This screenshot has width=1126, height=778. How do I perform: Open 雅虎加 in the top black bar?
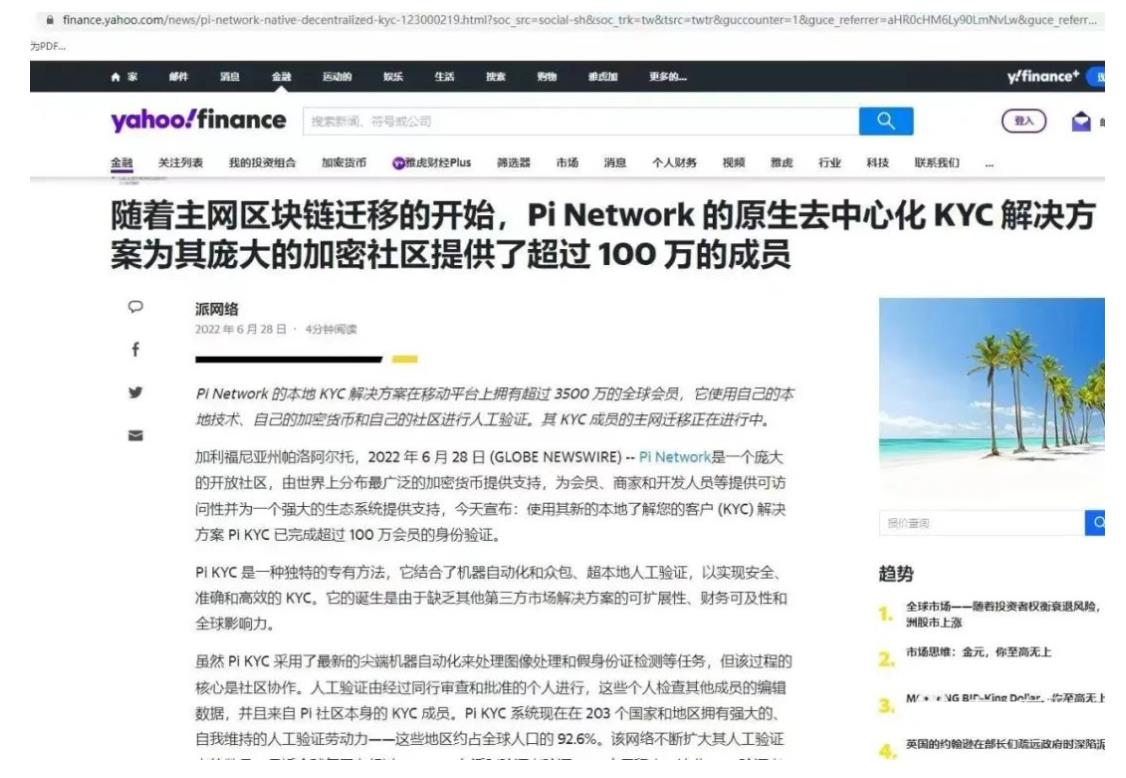[x=602, y=77]
